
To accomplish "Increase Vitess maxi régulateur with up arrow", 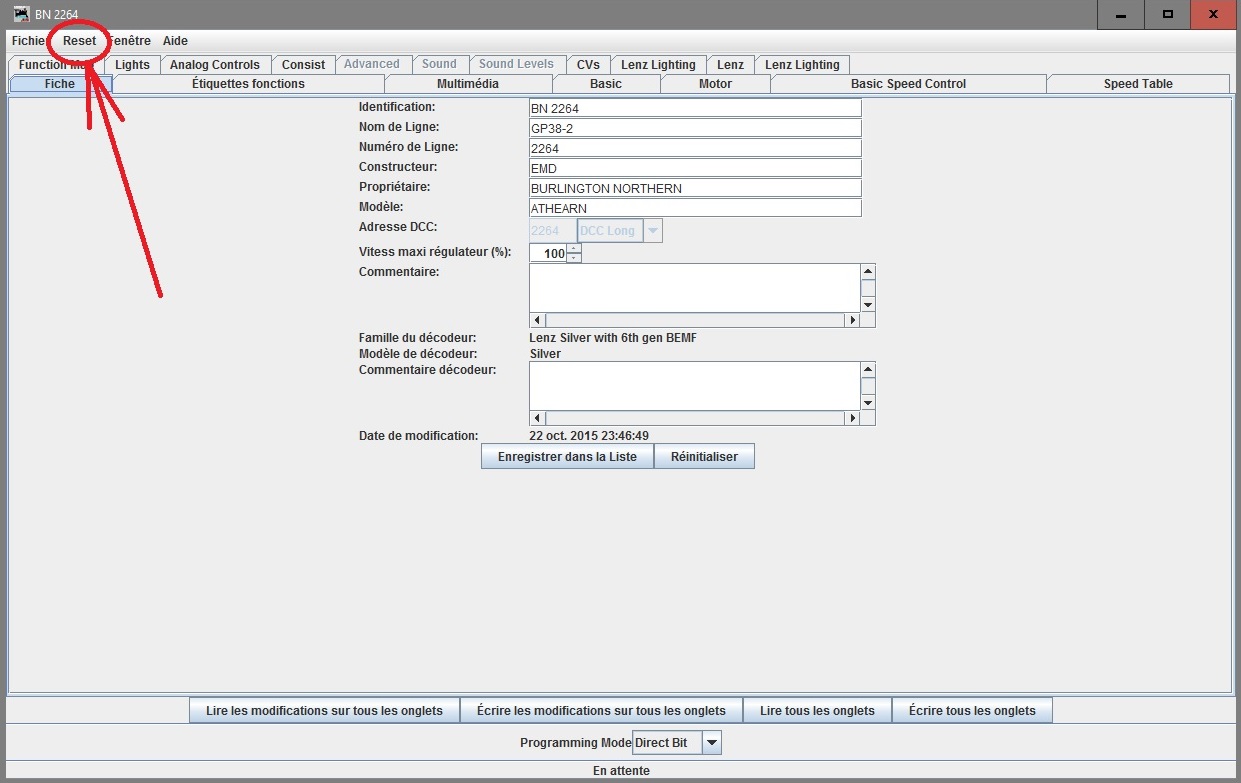I will (574, 248).
